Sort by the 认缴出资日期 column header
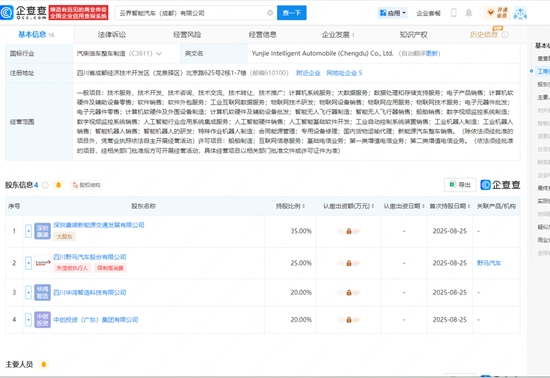Image resolution: width=550 pixels, height=378 pixels. pos(404,206)
